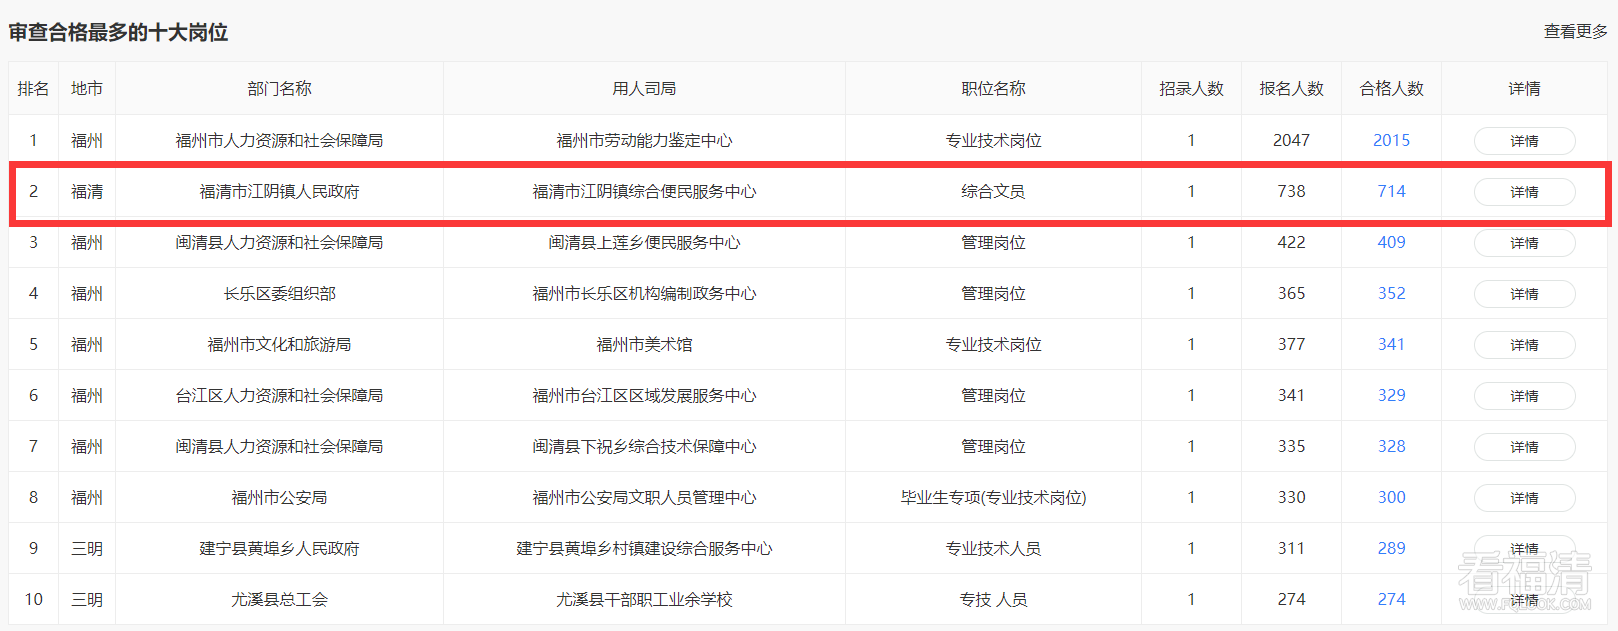Viewport: 1618px width, 631px height.
Task: Open 详情 for 福州市劳动能力鉴定中心 row
Action: click(1524, 141)
